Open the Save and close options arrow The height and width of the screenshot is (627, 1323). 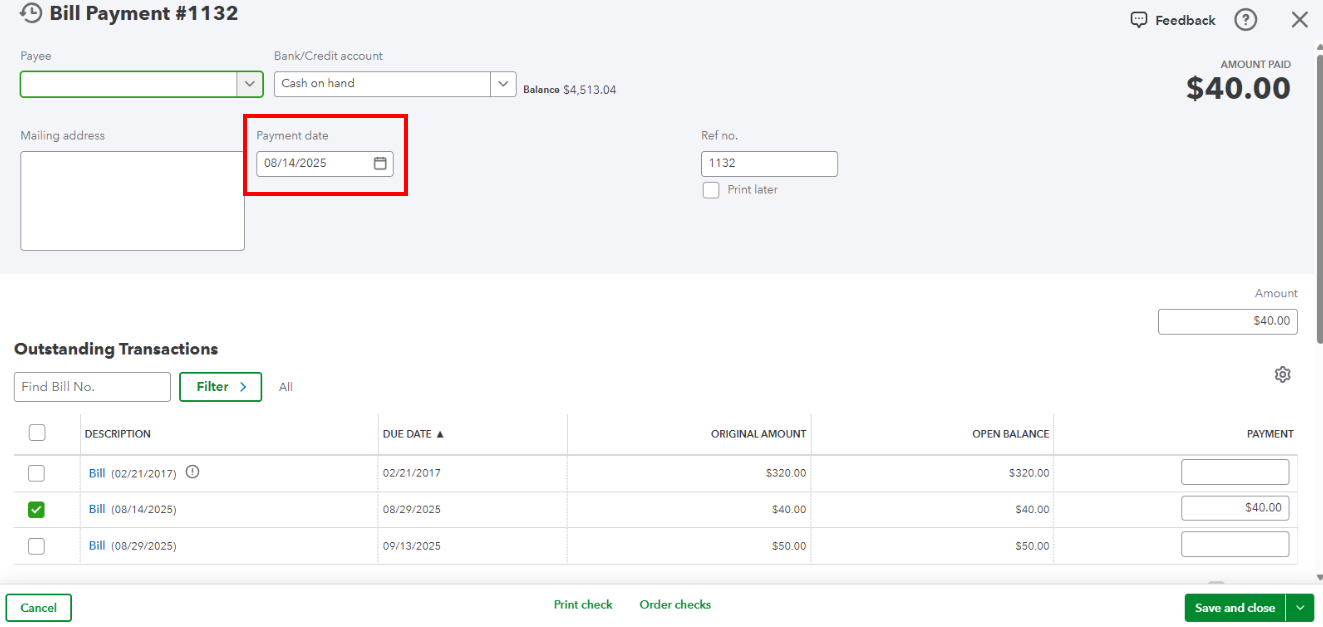[1300, 608]
